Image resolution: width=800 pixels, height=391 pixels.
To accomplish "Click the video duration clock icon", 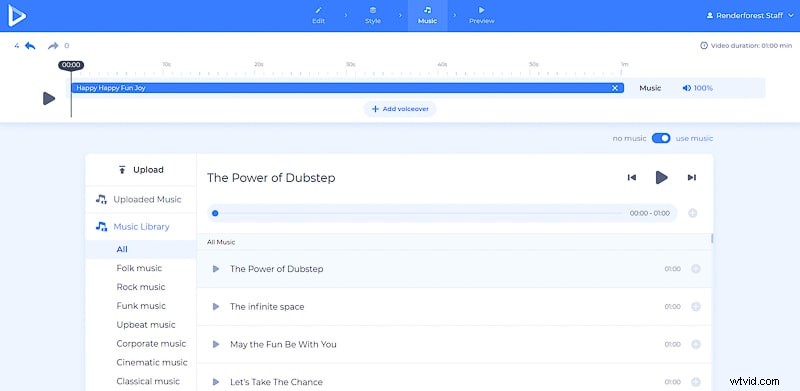I will [x=704, y=45].
